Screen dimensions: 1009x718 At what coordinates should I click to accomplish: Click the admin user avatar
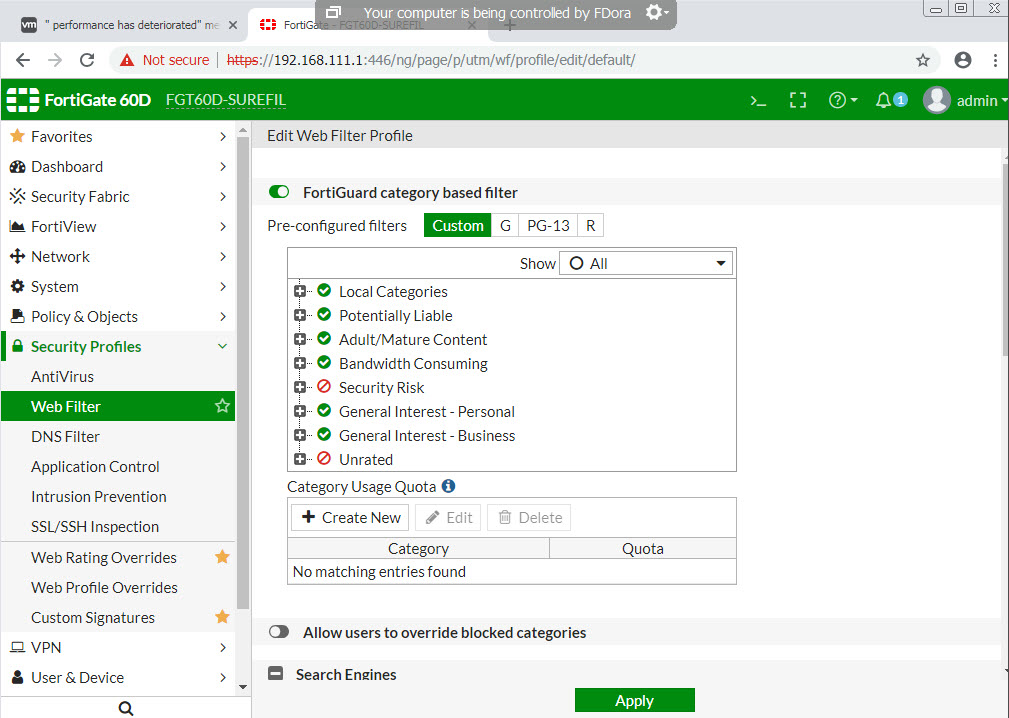[936, 100]
